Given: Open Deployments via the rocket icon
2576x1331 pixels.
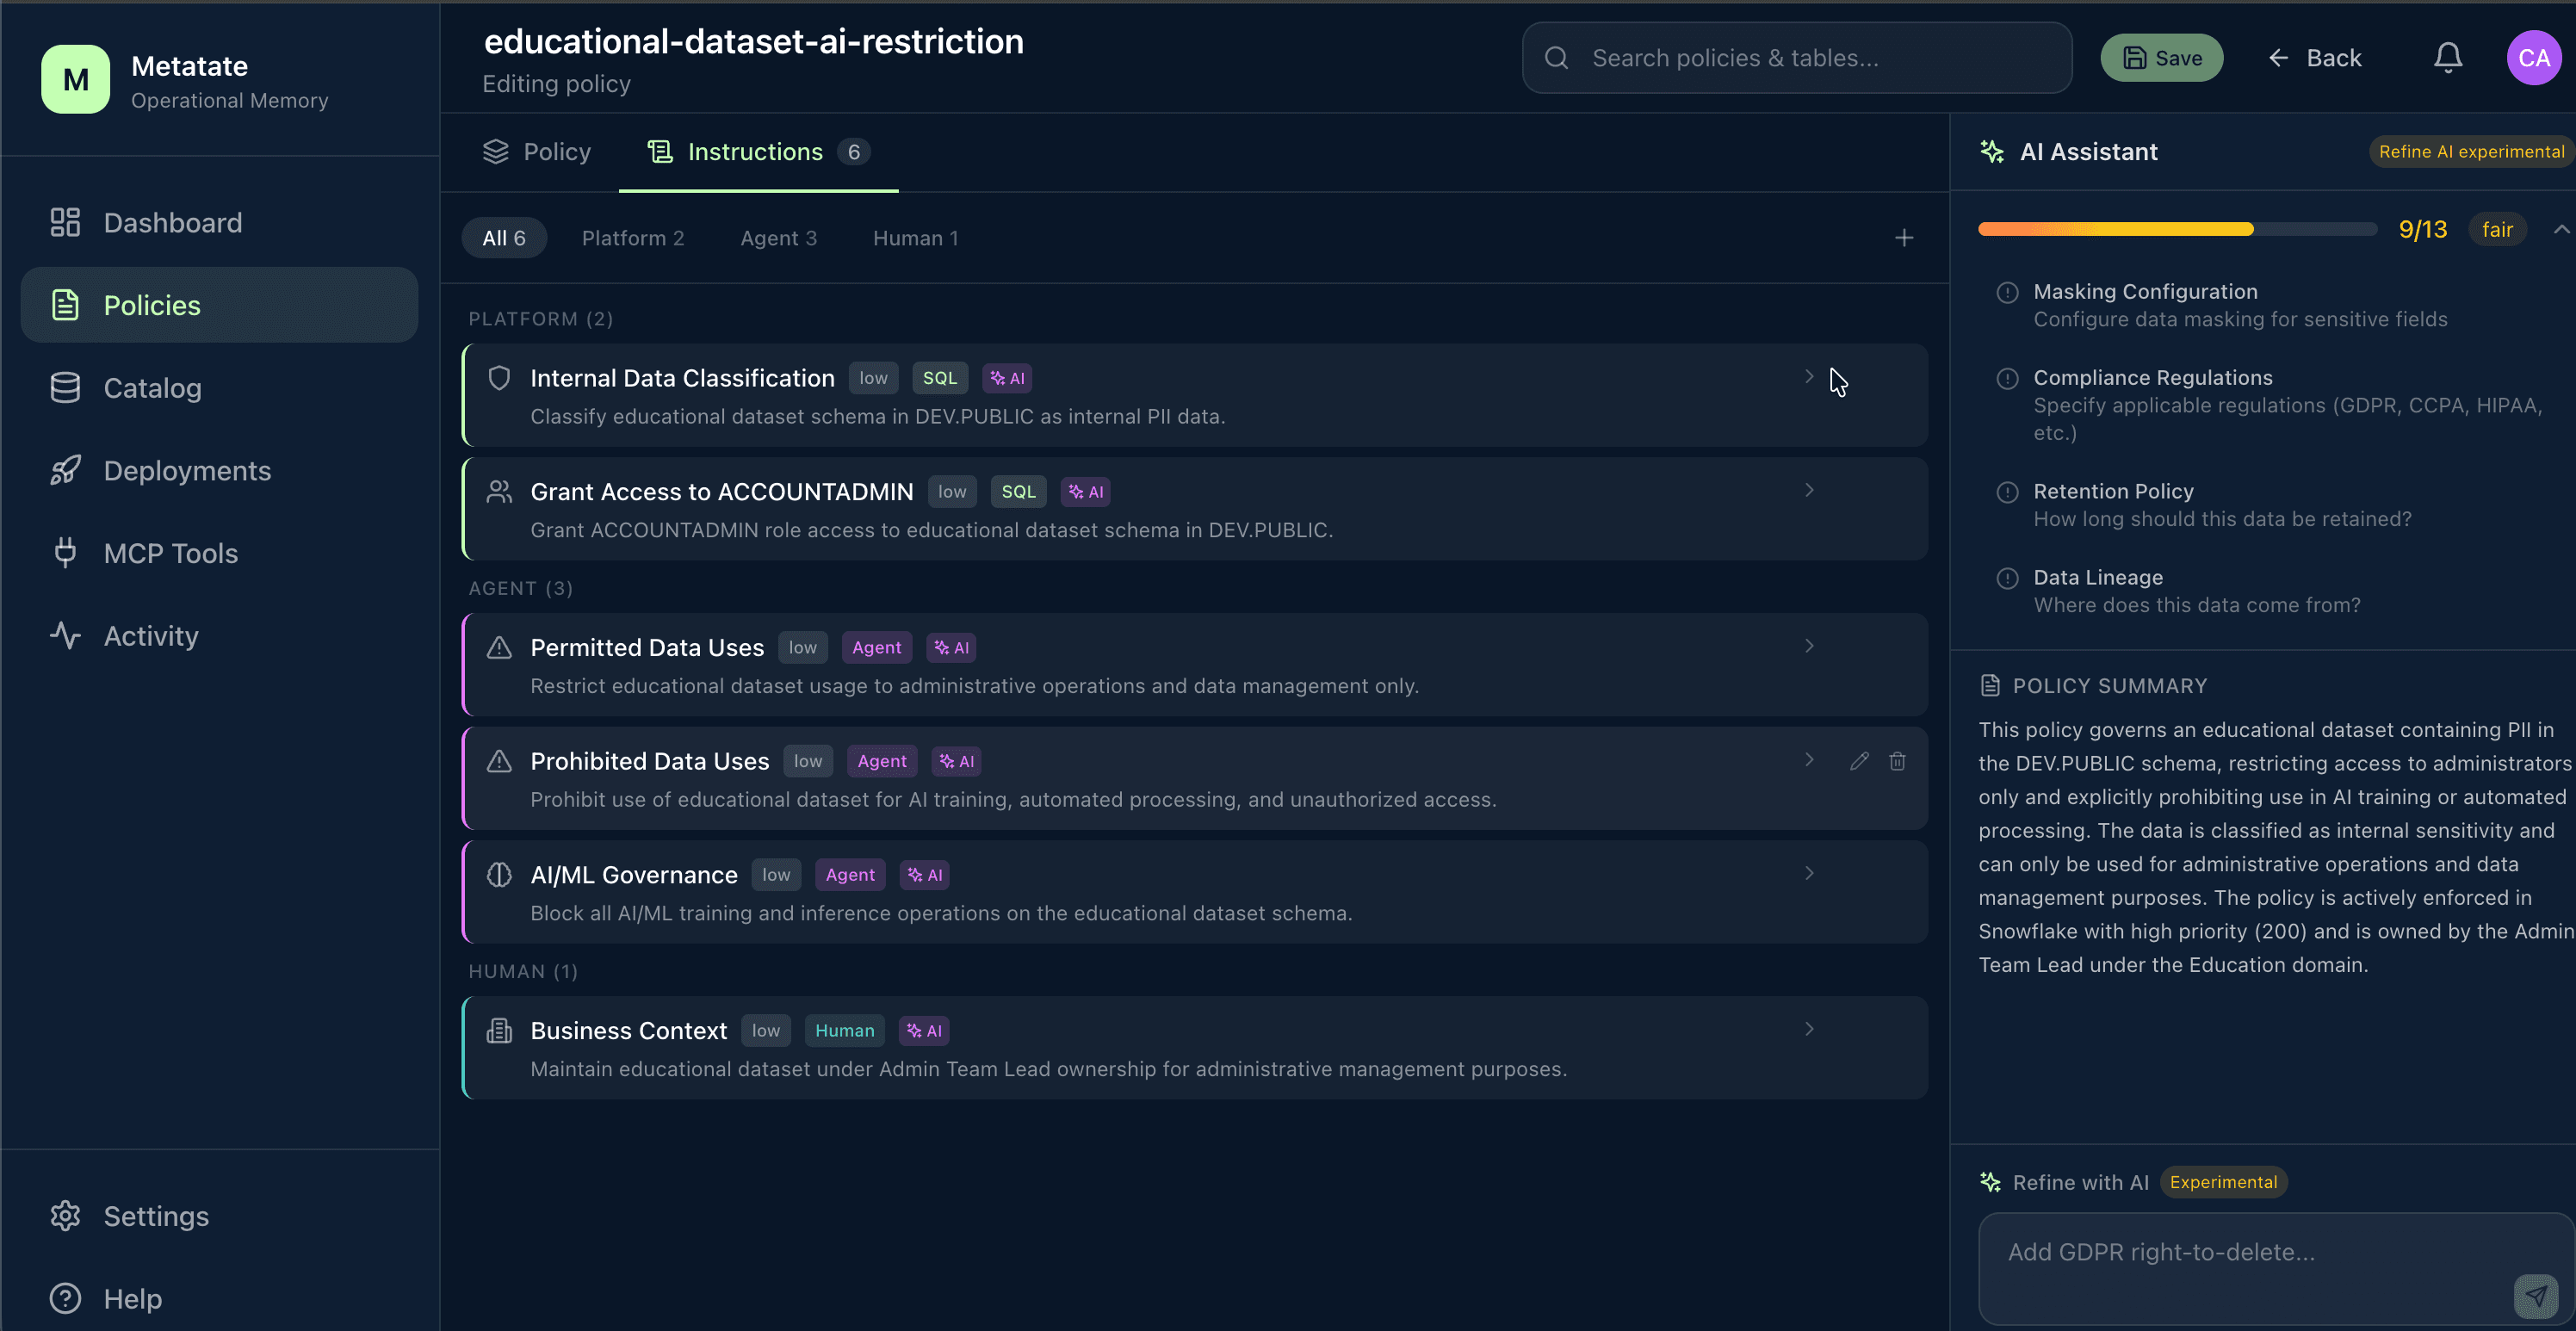Looking at the screenshot, I should [65, 470].
